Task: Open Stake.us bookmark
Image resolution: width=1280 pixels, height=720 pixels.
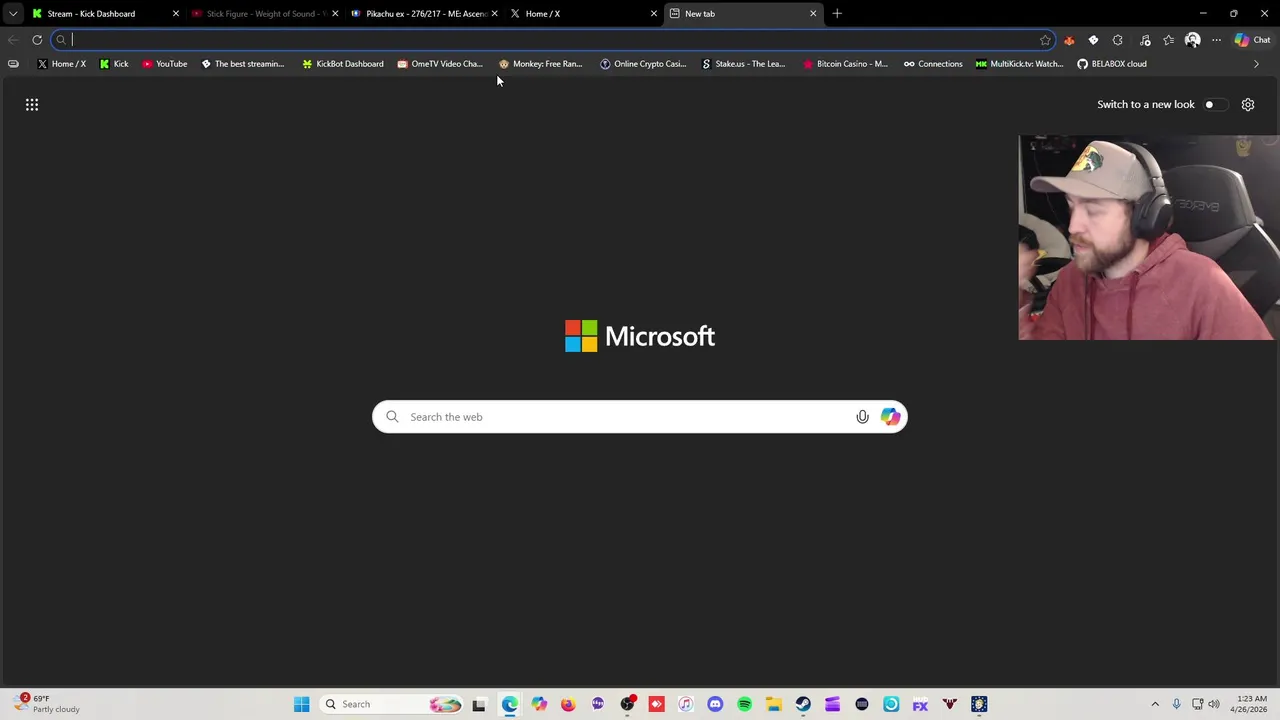Action: [744, 64]
